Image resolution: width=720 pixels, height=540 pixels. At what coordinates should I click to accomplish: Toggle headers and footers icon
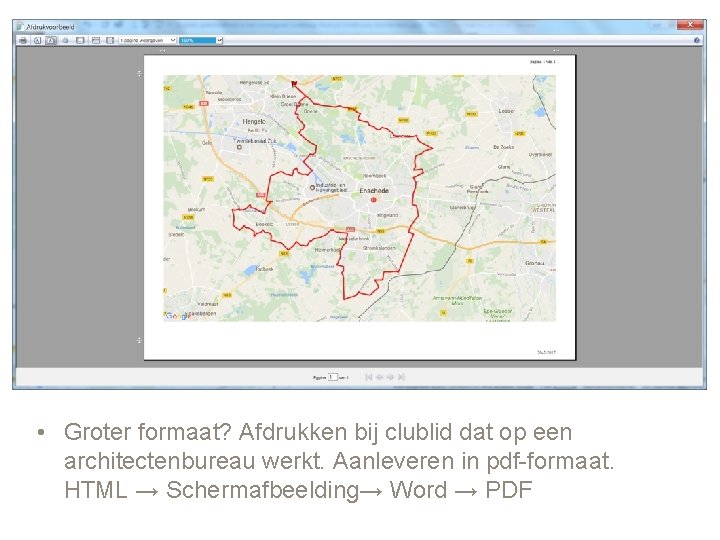(x=80, y=40)
